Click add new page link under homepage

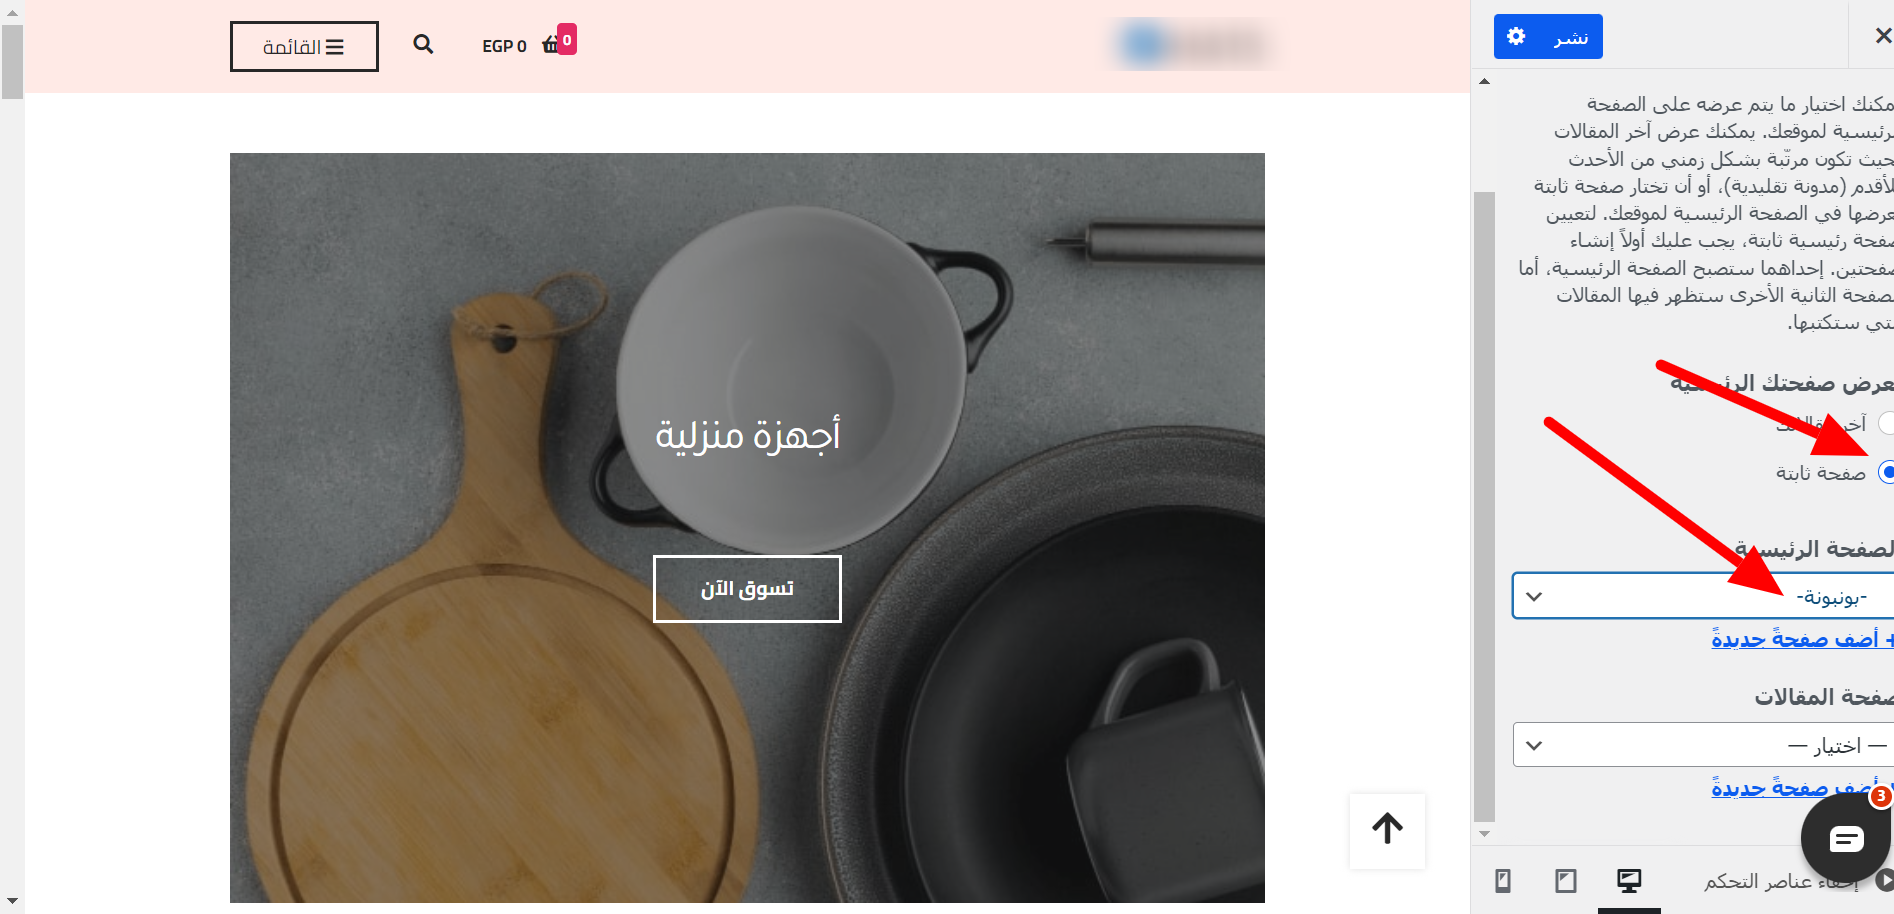[x=1802, y=639]
